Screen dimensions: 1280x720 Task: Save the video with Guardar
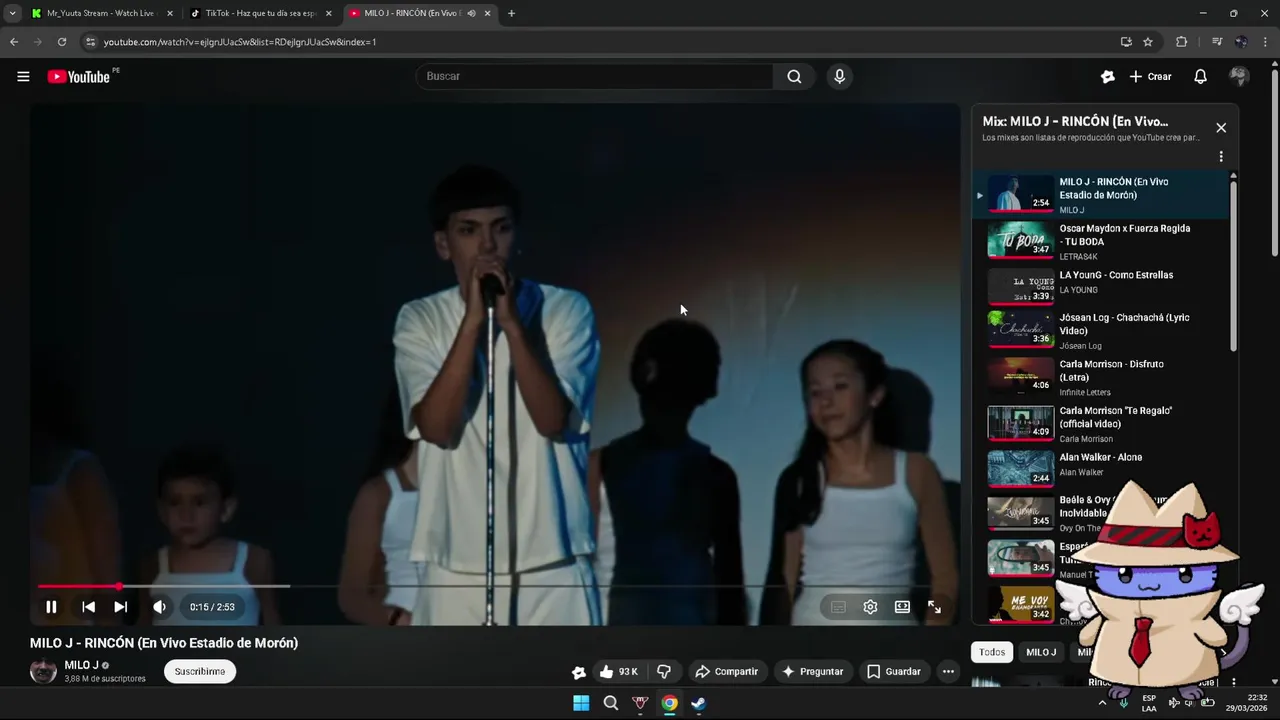tap(893, 671)
